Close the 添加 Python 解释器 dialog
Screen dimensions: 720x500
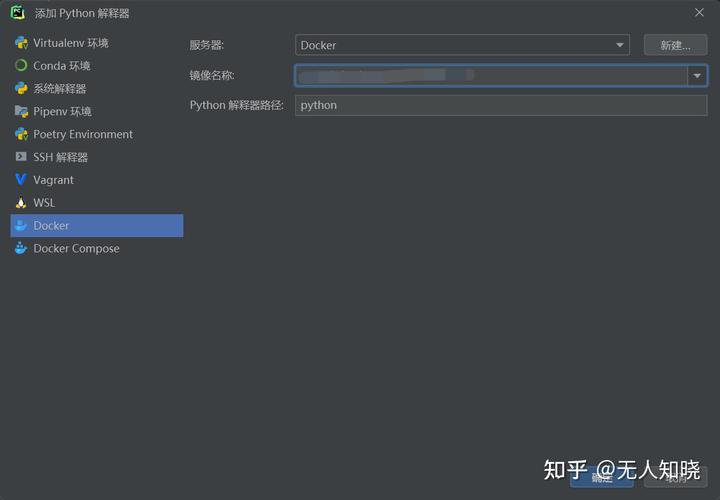[x=699, y=12]
